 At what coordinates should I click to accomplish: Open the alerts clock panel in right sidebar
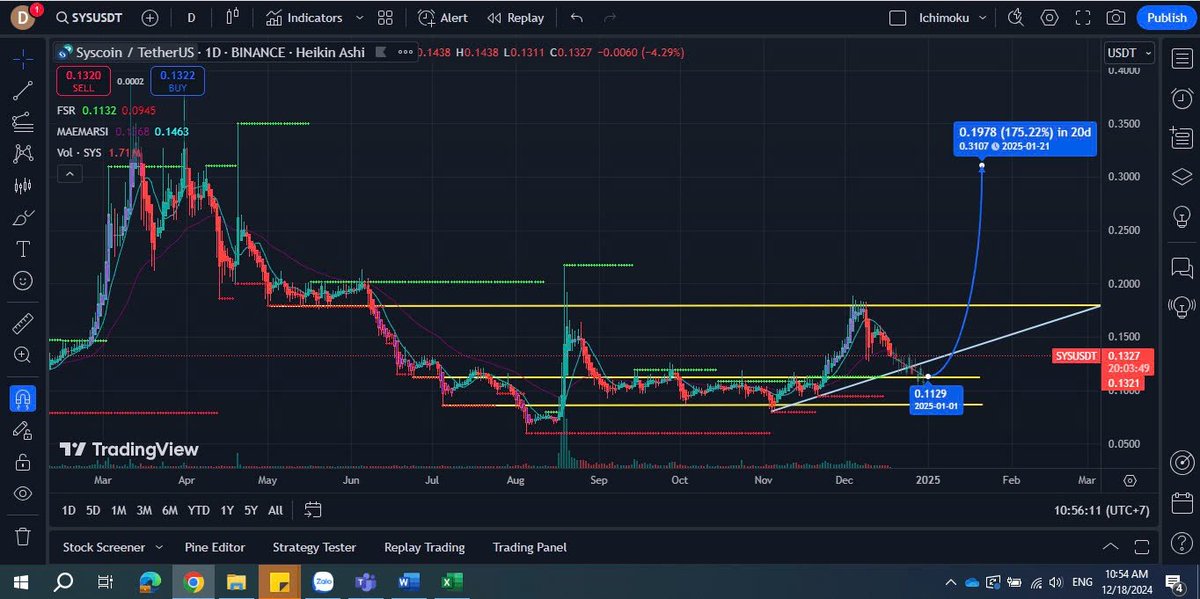tap(1181, 97)
